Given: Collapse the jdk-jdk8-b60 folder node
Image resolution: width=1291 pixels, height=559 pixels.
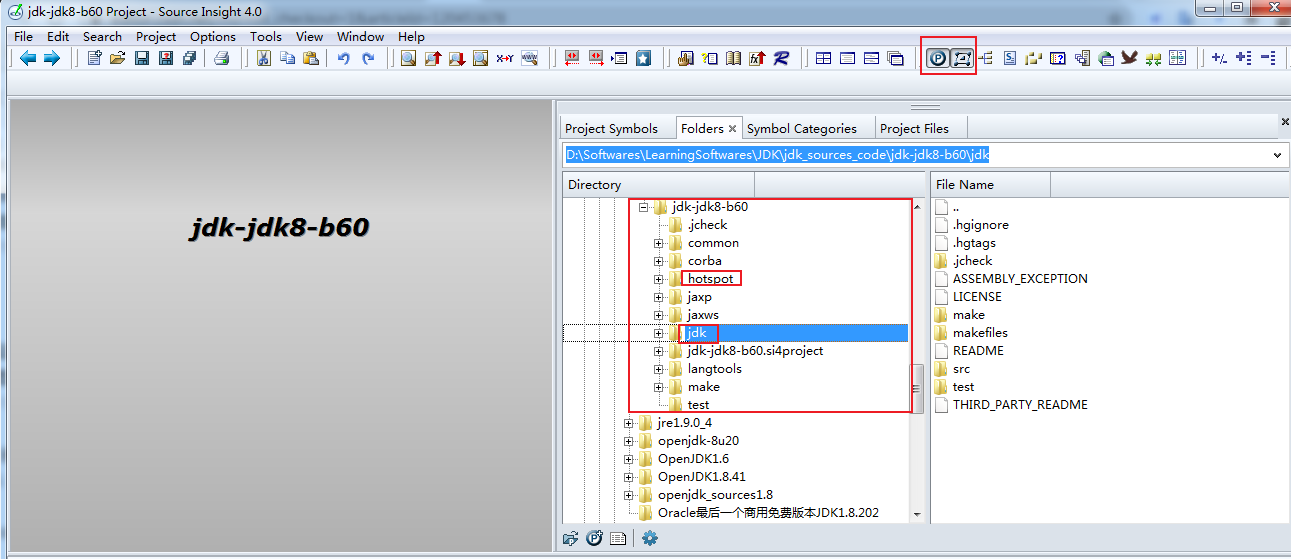Looking at the screenshot, I should 644,207.
